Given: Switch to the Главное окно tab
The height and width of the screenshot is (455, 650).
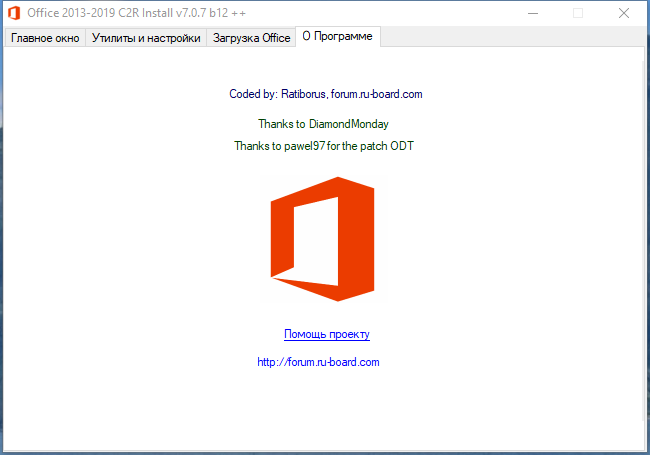Looking at the screenshot, I should pyautogui.click(x=45, y=38).
